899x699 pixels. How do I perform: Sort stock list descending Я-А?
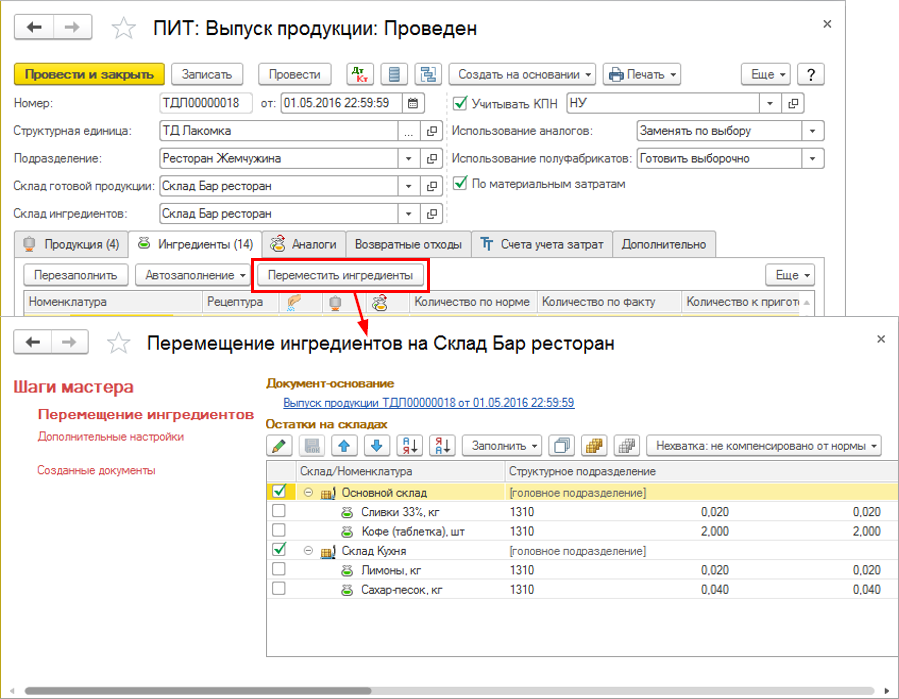[443, 445]
